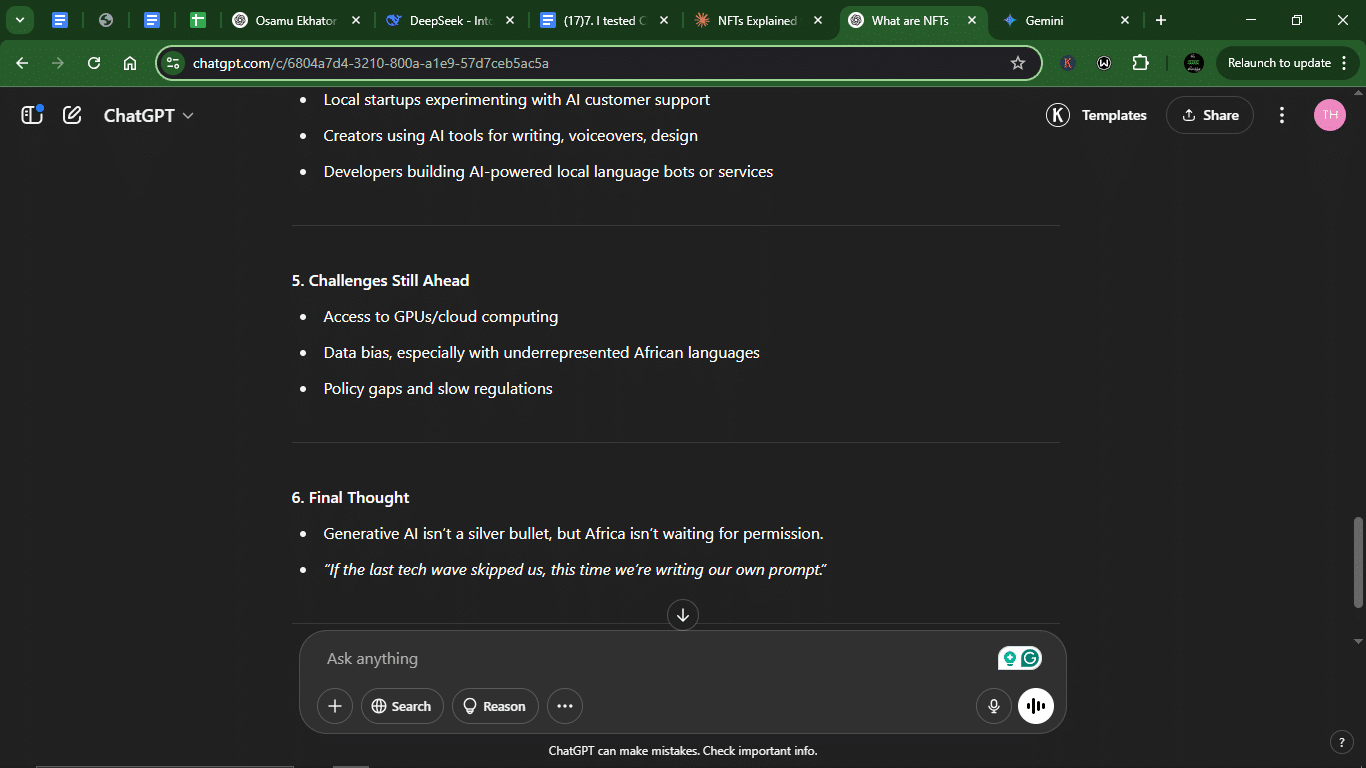Viewport: 1366px width, 768px height.
Task: Click "Creators using AI tools for writing" bullet
Action: point(511,136)
